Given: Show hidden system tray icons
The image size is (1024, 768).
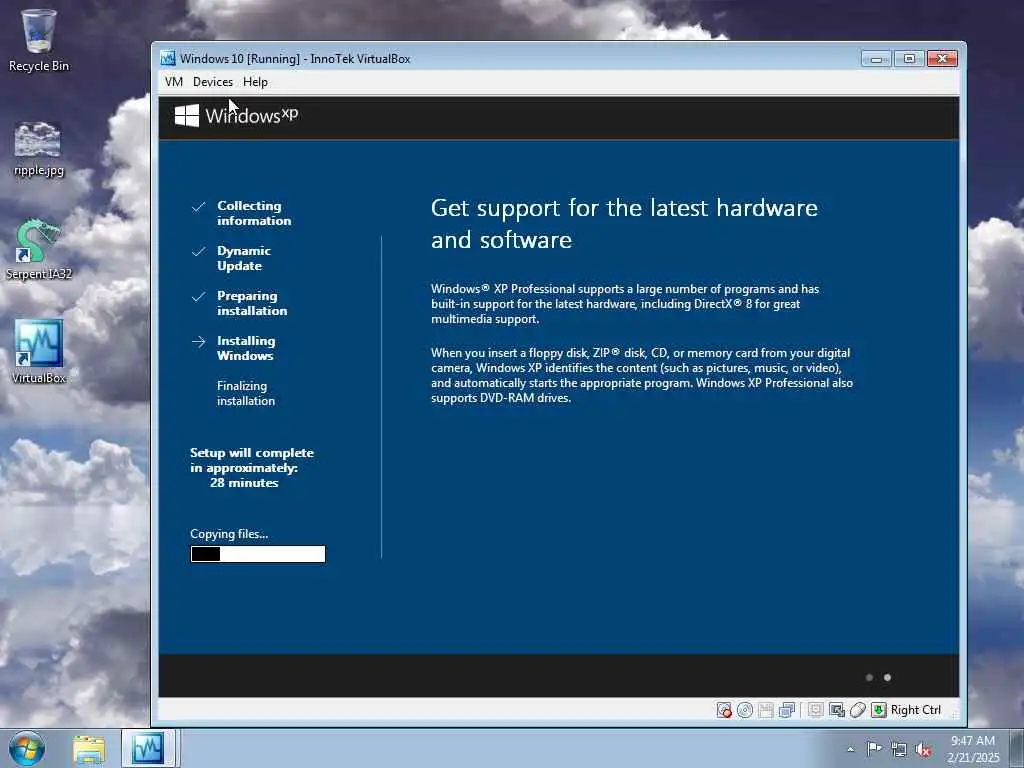Looking at the screenshot, I should point(850,749).
